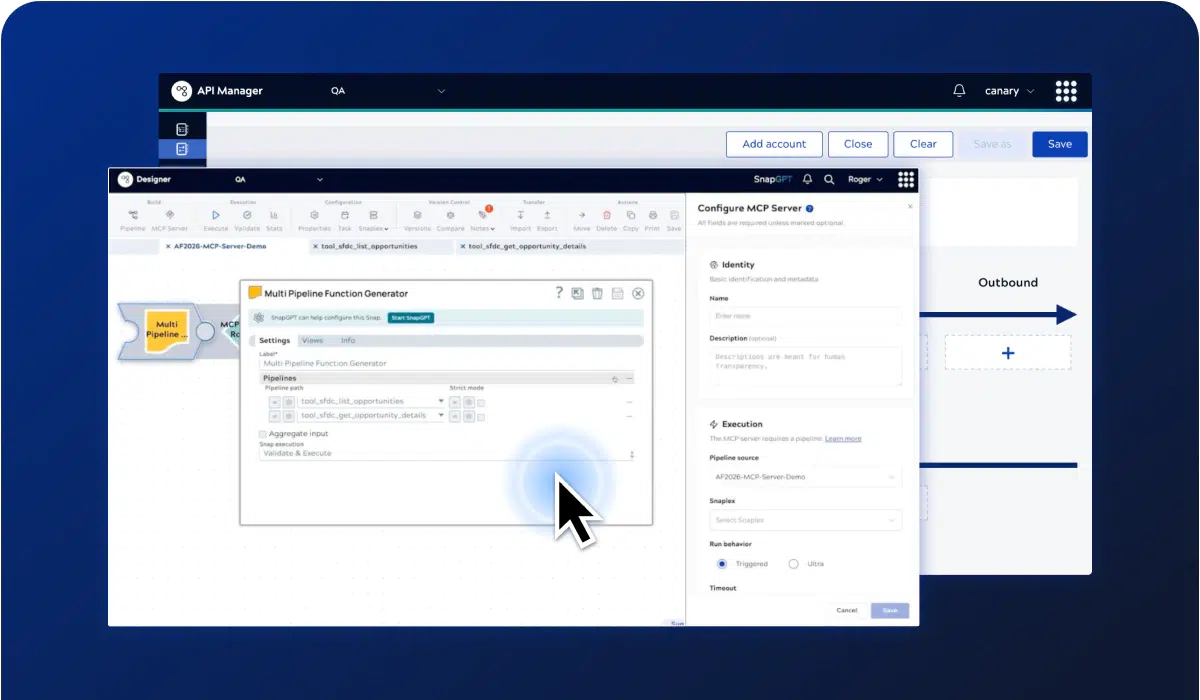Select the Triggered run behavior radio

(722, 564)
